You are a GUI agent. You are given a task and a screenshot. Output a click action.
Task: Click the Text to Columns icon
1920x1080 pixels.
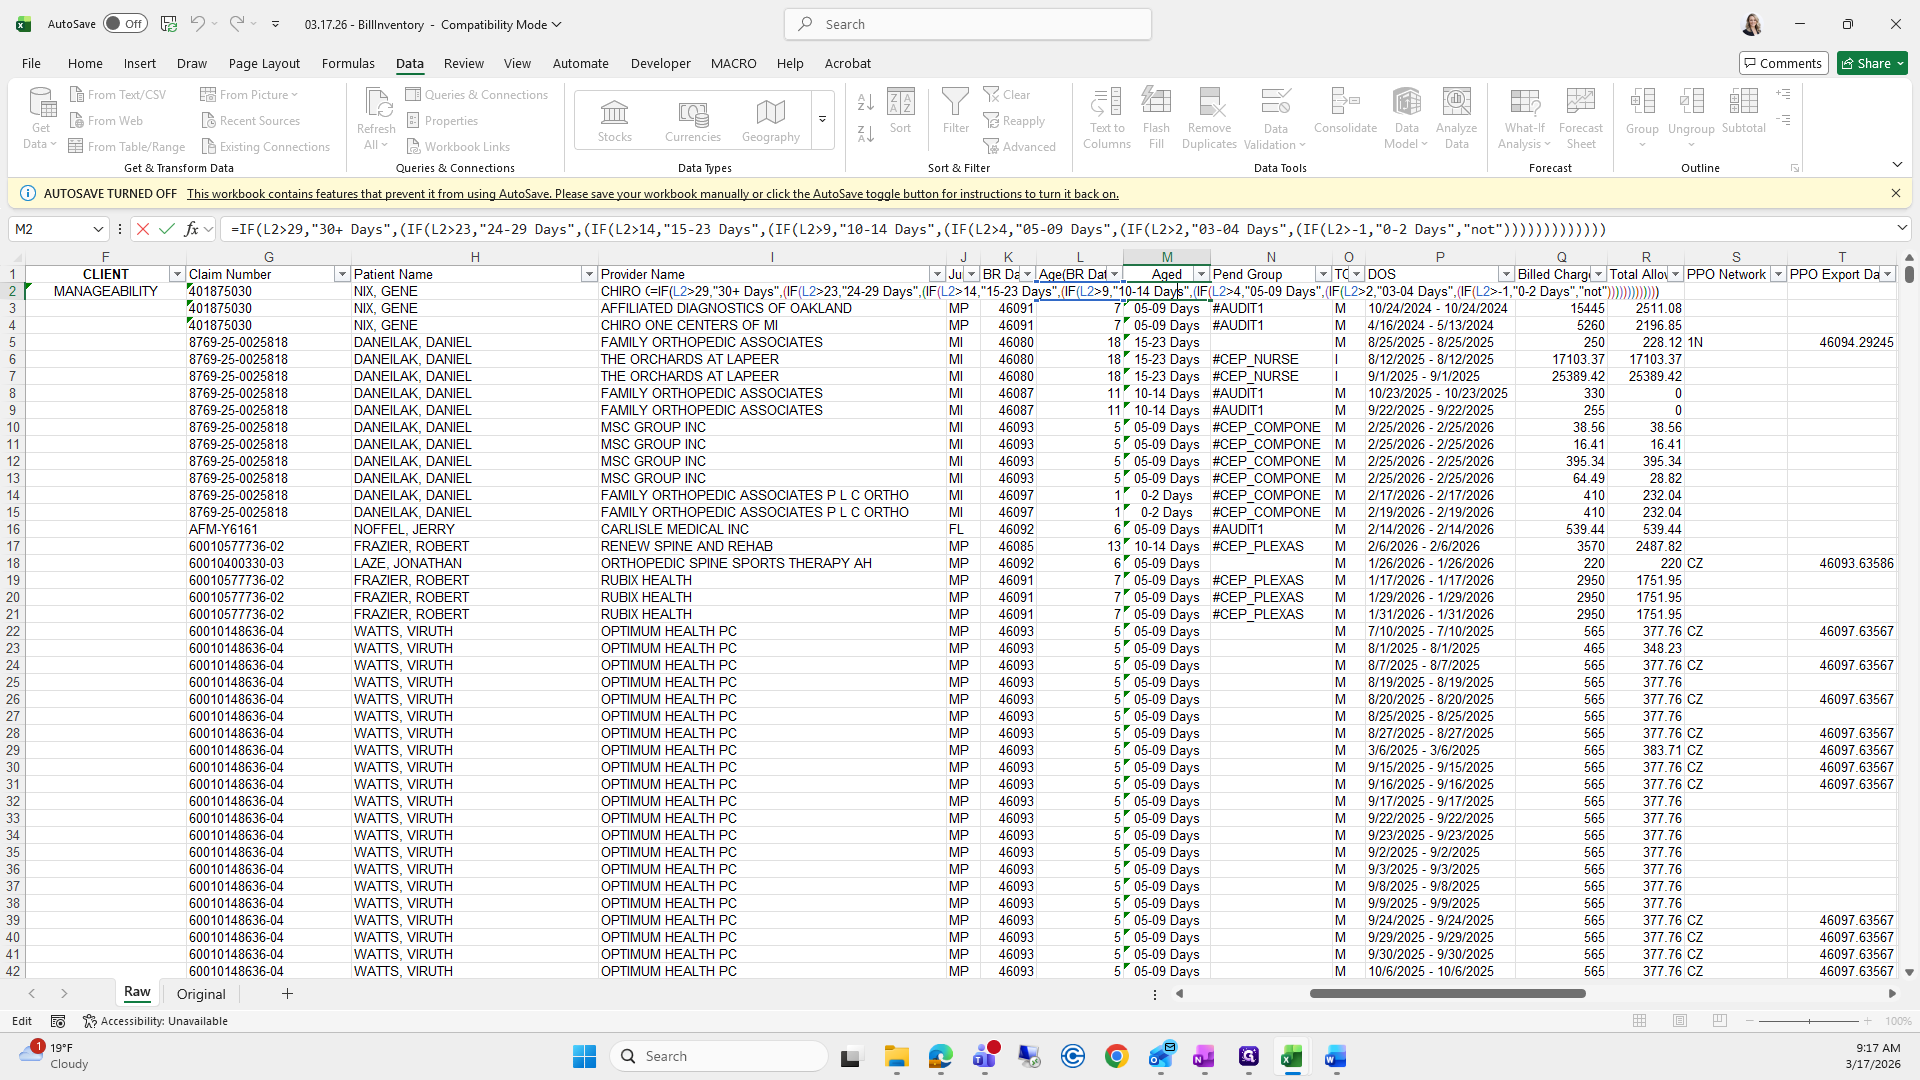pyautogui.click(x=1106, y=103)
